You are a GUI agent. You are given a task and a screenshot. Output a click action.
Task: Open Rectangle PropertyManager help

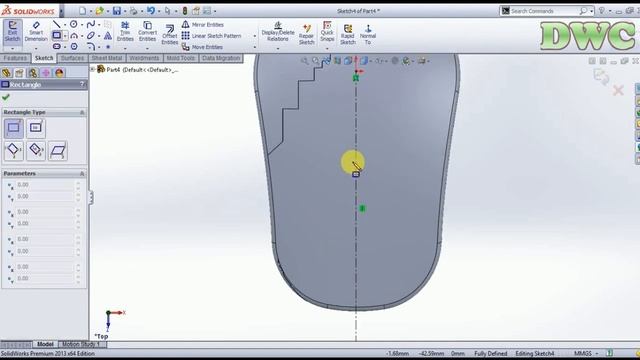tap(82, 84)
